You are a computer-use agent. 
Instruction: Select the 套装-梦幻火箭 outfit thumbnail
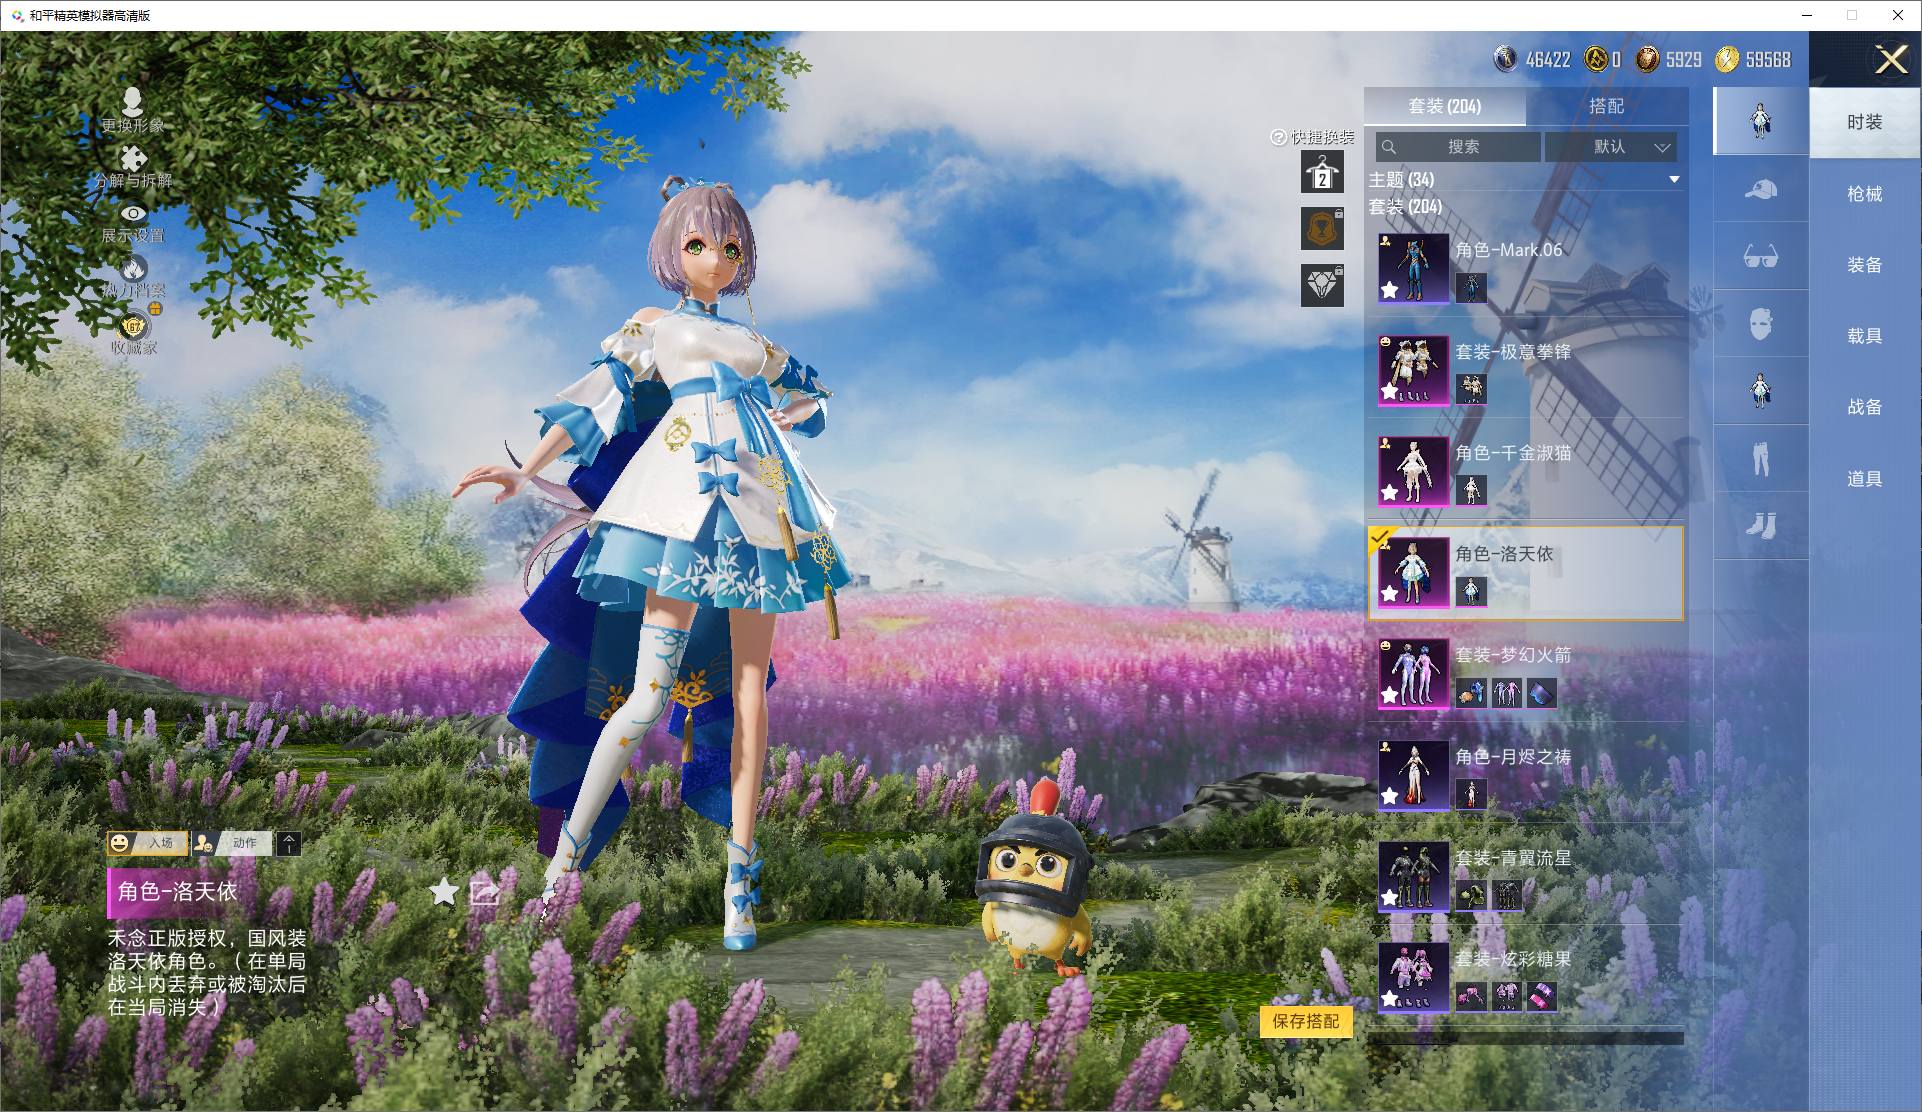1414,674
